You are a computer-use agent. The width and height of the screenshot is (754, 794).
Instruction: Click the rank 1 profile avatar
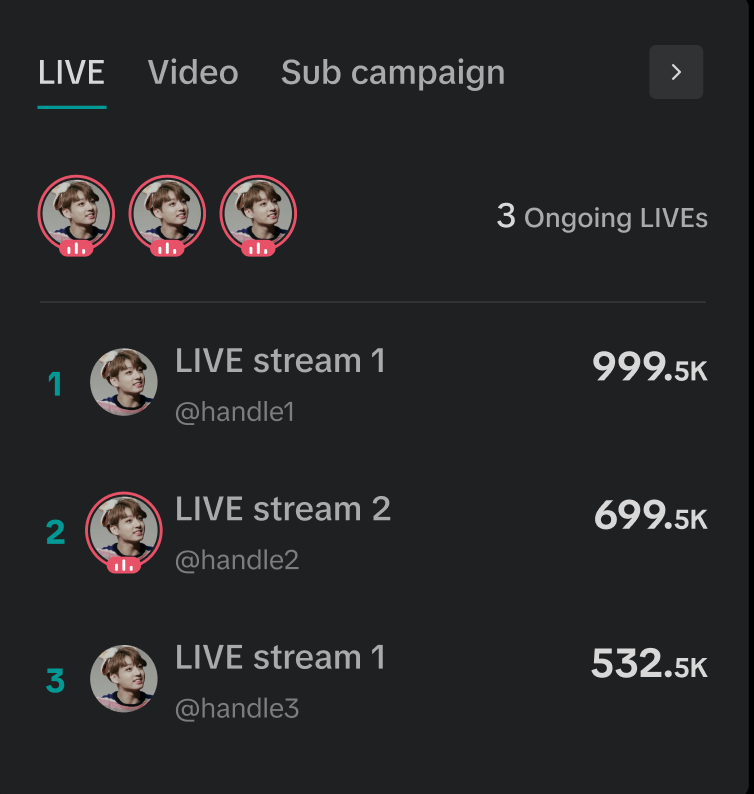point(124,382)
